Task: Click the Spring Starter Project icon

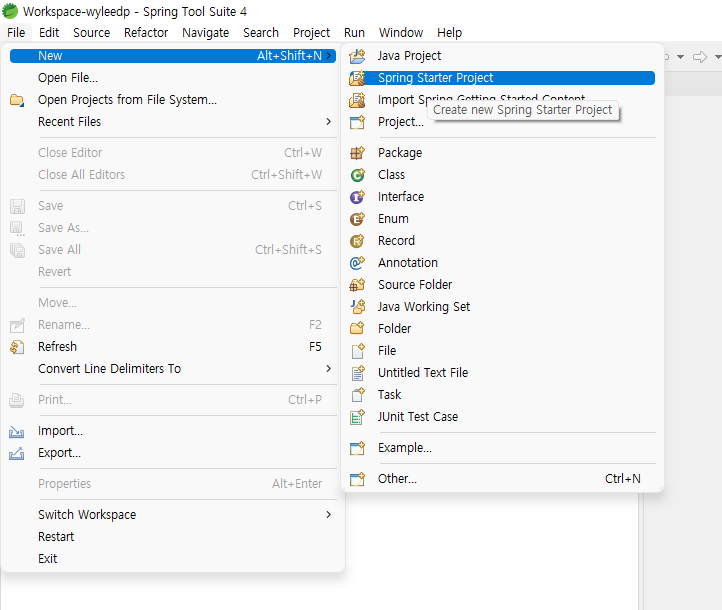Action: 357,78
